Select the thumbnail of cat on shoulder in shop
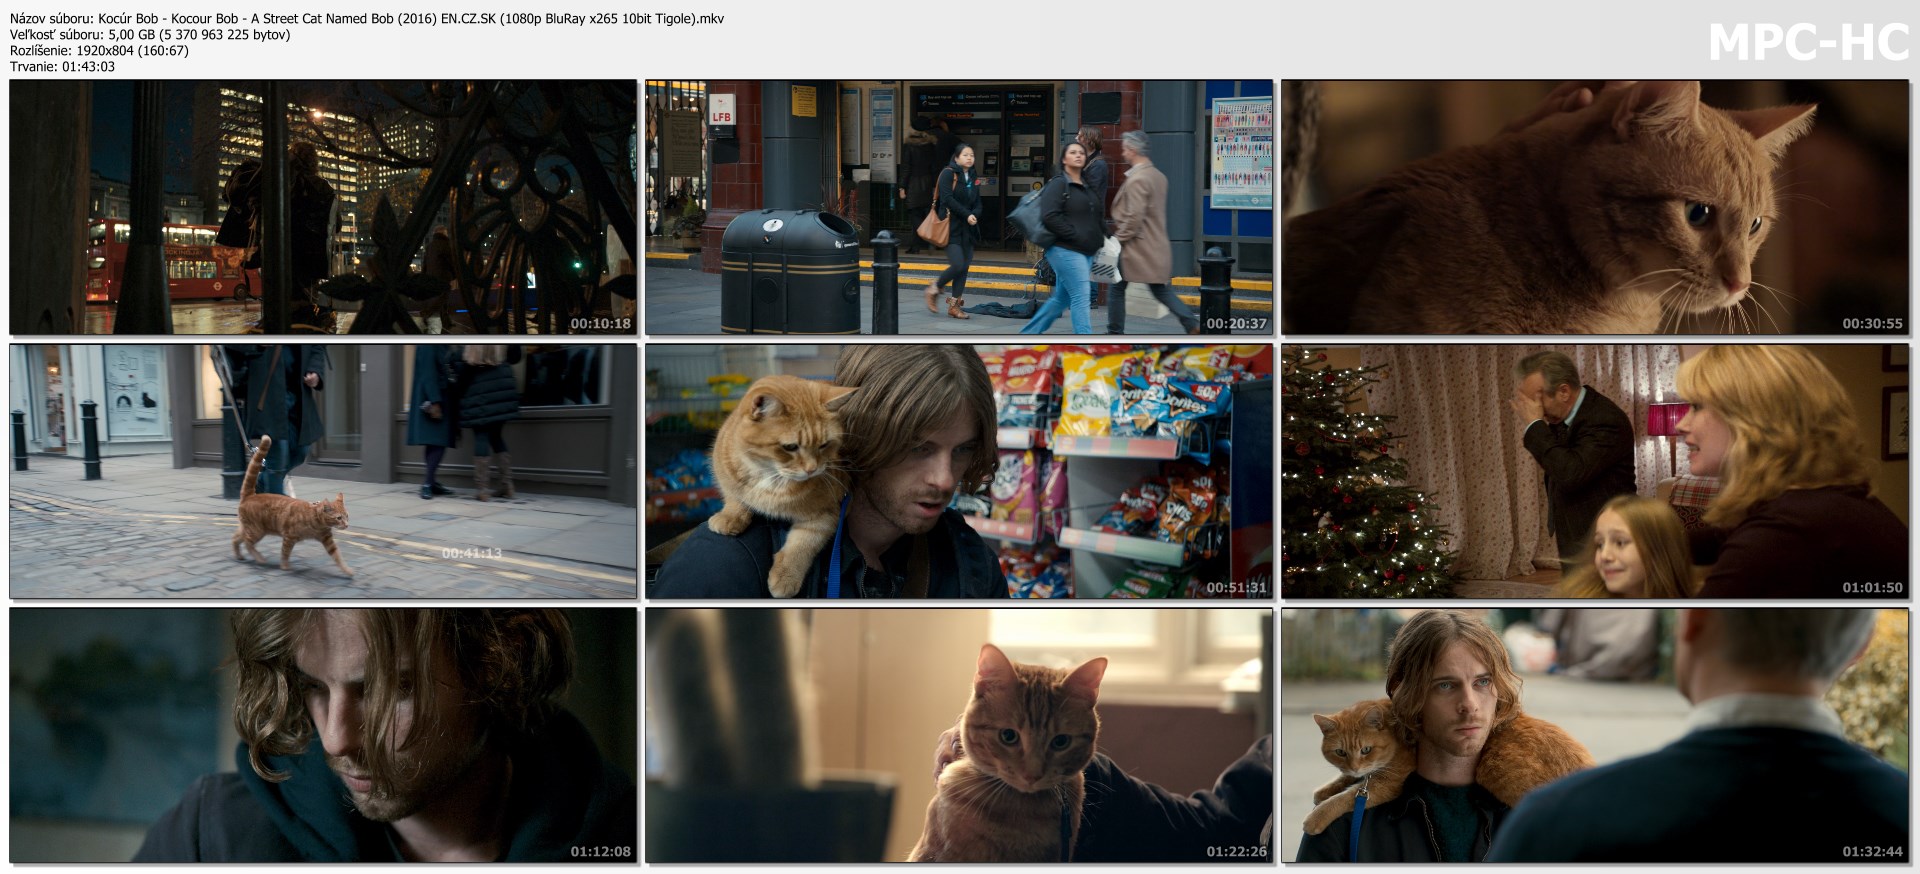1920x874 pixels. coord(958,471)
